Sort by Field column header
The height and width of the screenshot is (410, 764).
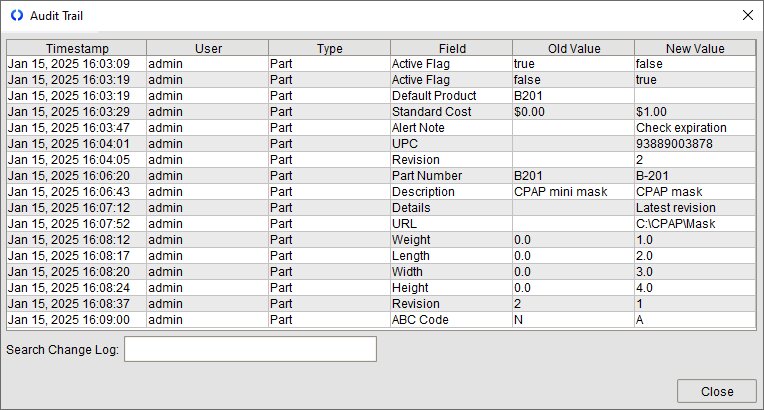pos(451,48)
